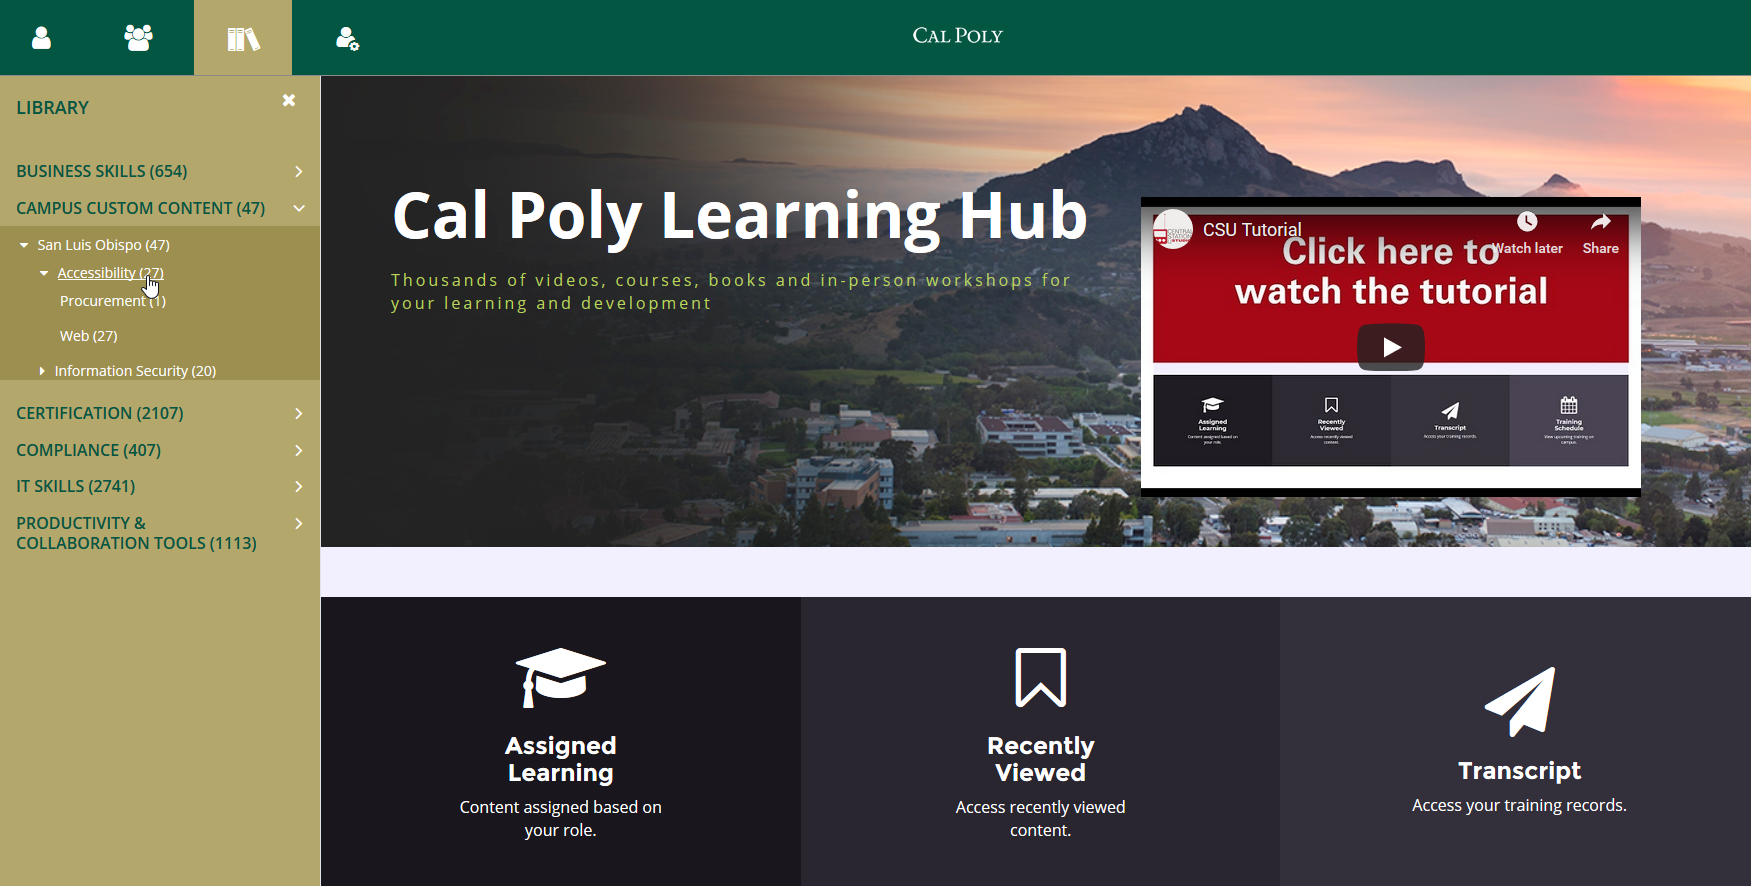Close the Library panel with the X
The height and width of the screenshot is (886, 1751).
coord(289,100)
